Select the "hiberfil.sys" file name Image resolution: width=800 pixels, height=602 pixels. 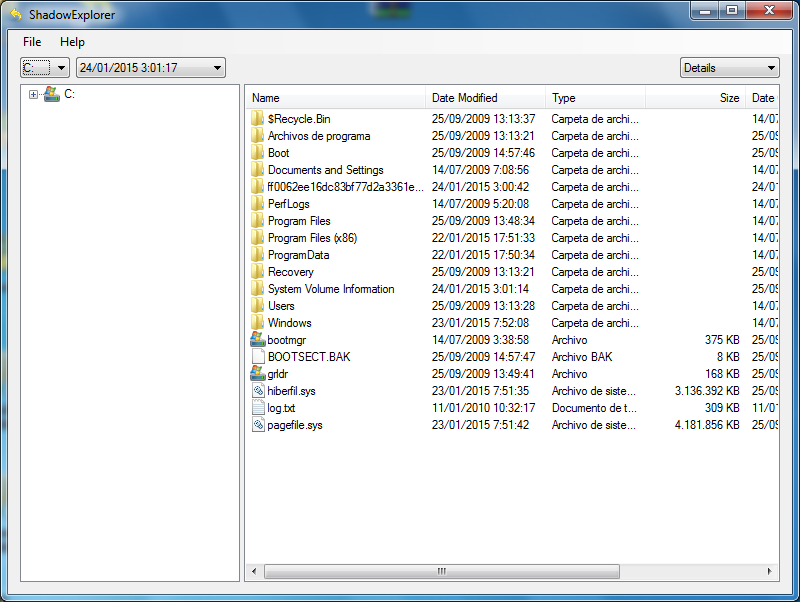[x=291, y=391]
